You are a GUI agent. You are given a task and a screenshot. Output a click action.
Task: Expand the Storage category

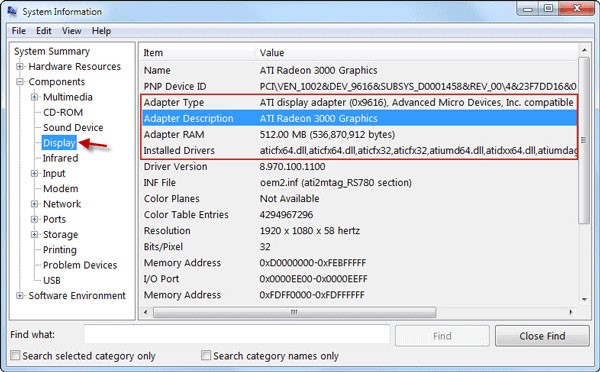34,235
